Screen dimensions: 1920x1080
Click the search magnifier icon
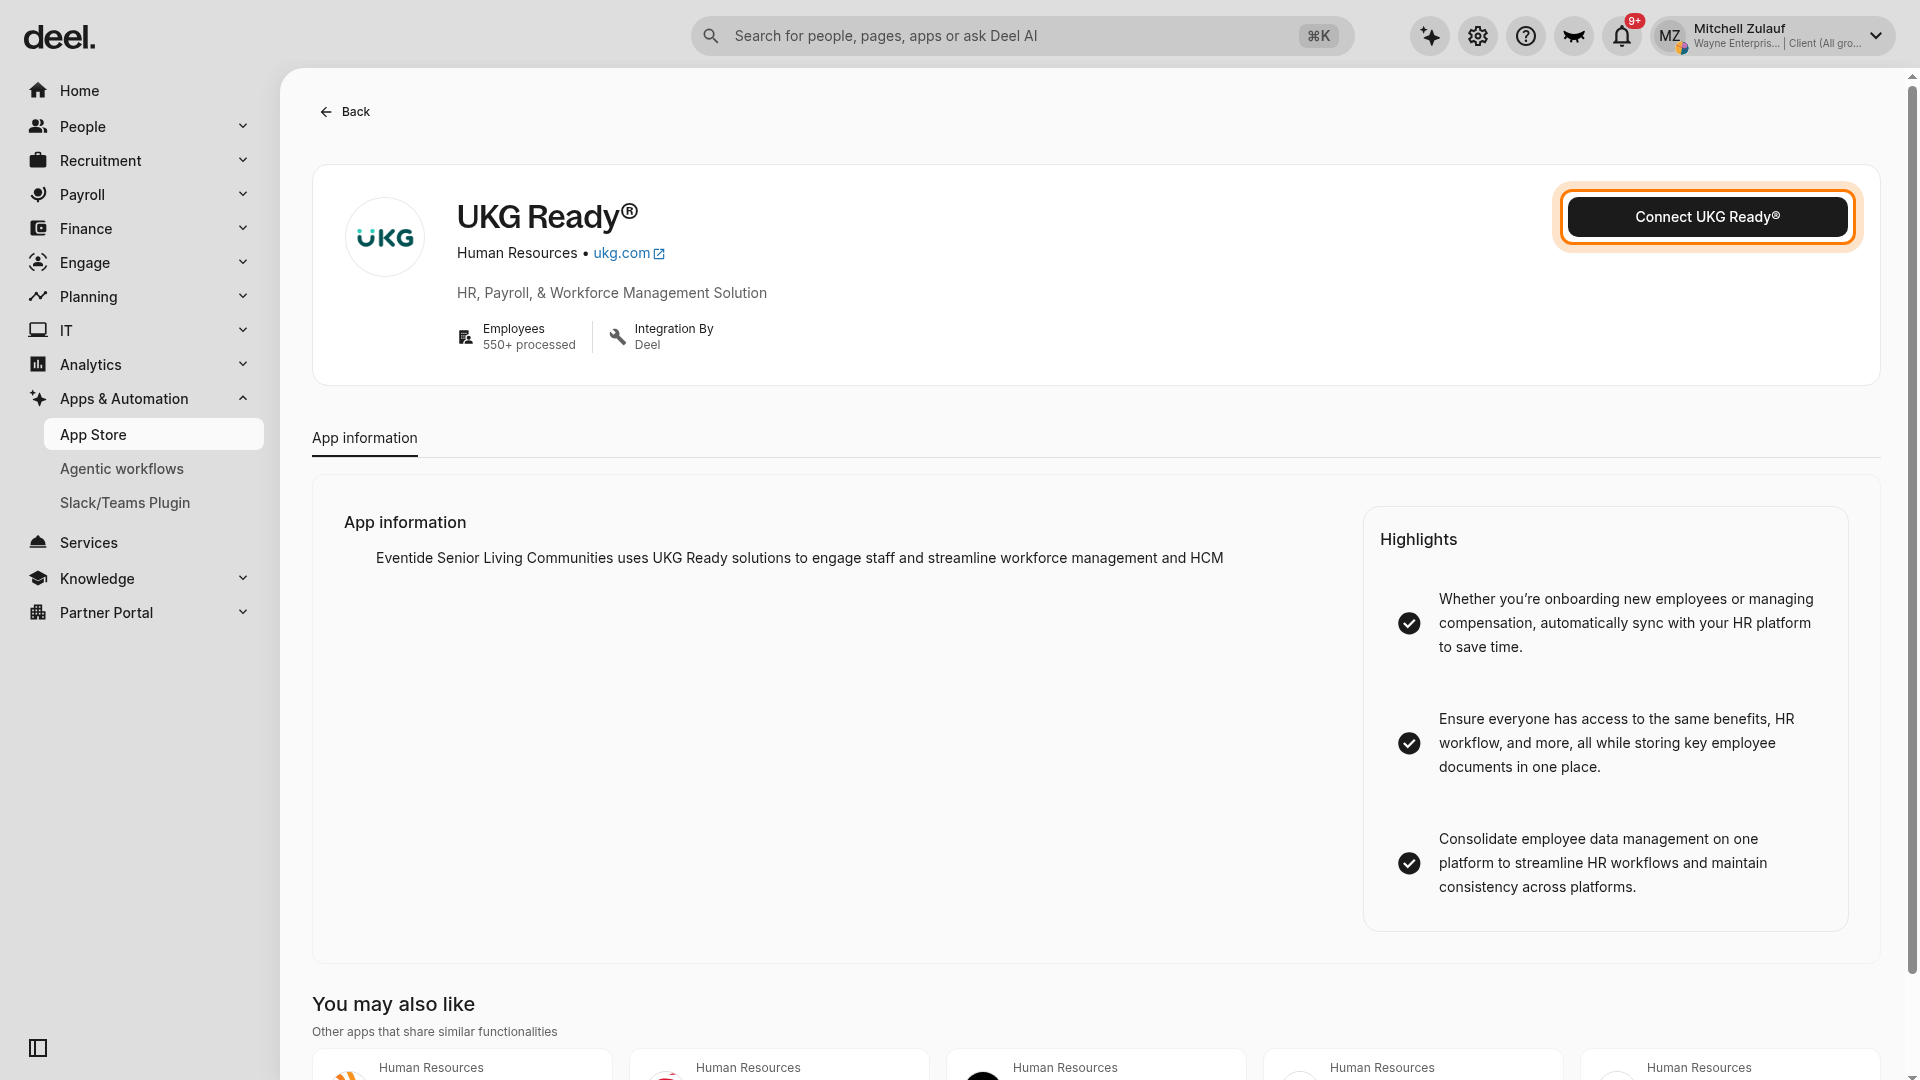click(x=711, y=36)
